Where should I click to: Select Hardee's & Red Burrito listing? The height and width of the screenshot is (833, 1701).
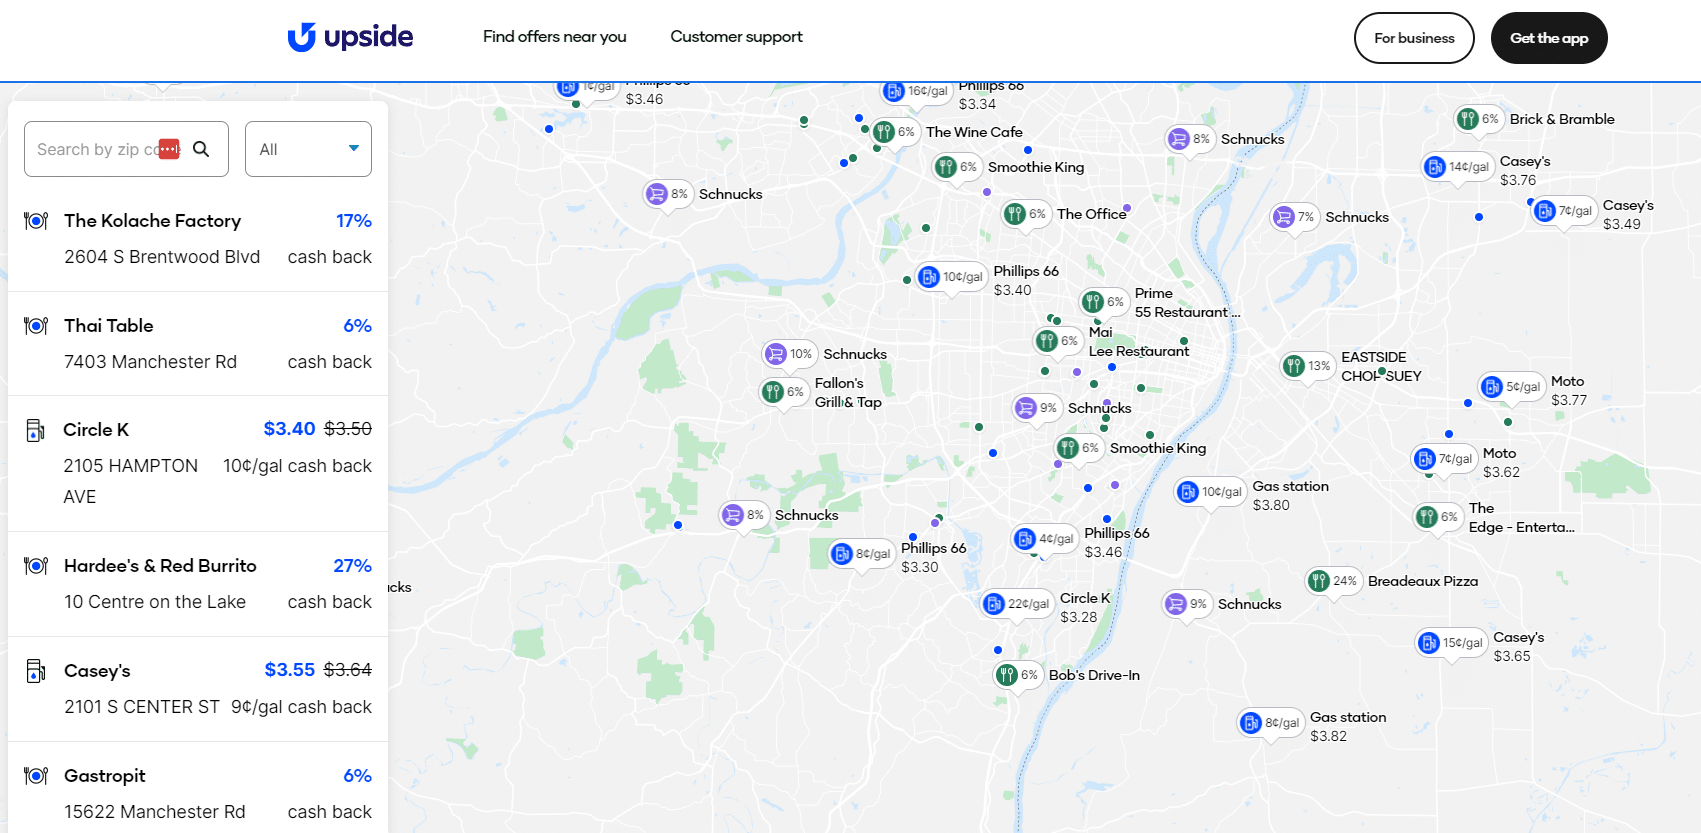(198, 584)
